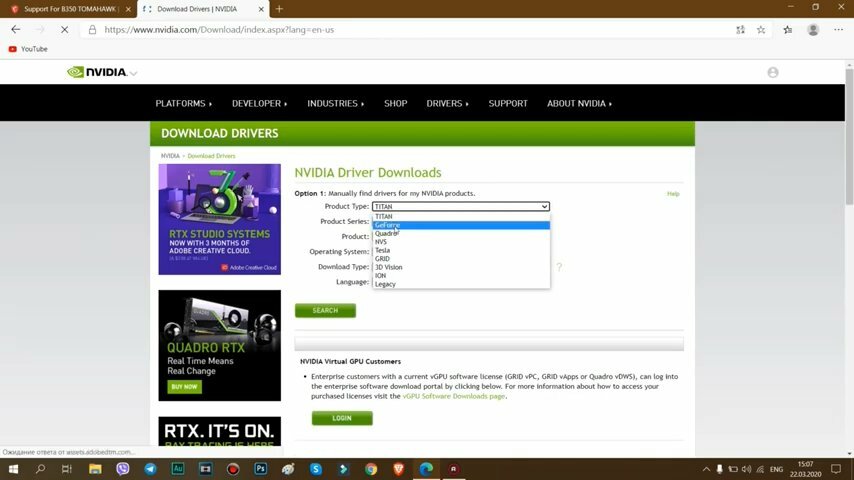This screenshot has width=854, height=480.
Task: Open the browser profile avatar
Action: tap(813, 30)
